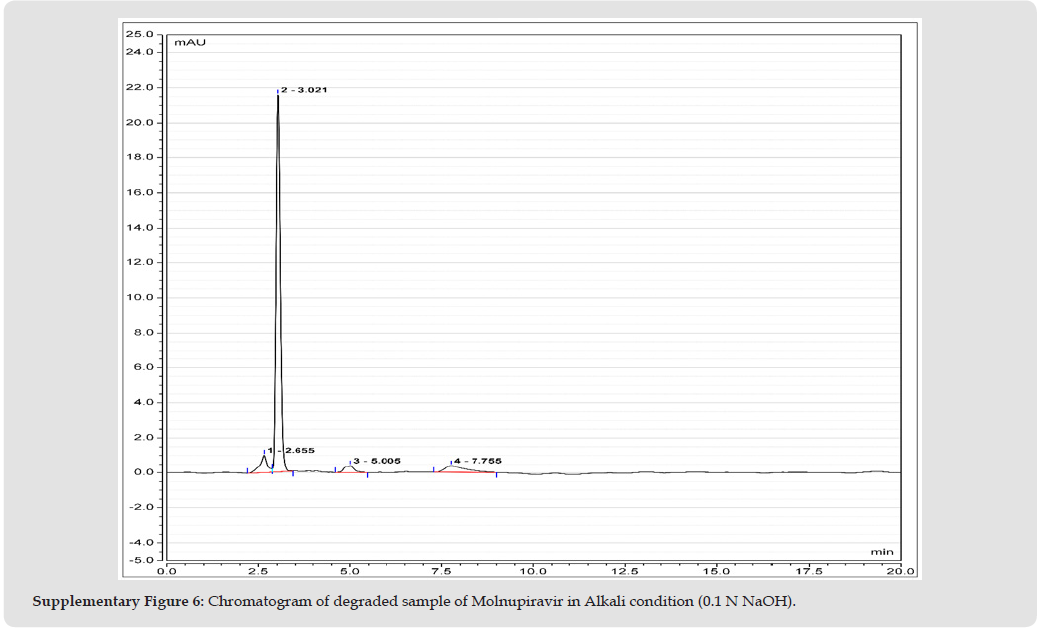Click the peak label '3 - 5.005'

point(377,461)
